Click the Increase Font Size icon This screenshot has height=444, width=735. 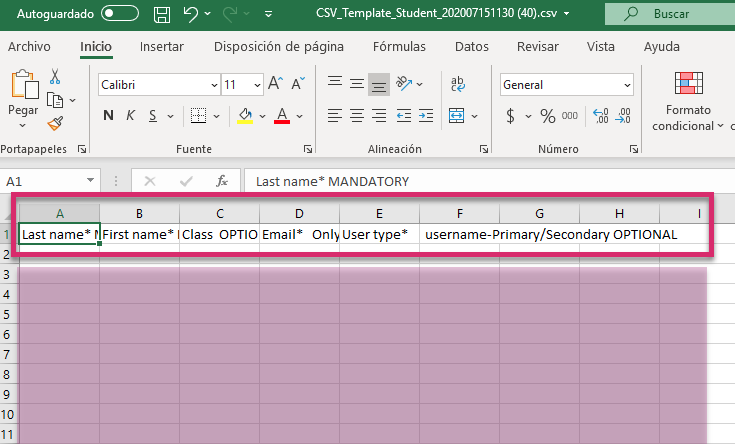pyautogui.click(x=276, y=83)
